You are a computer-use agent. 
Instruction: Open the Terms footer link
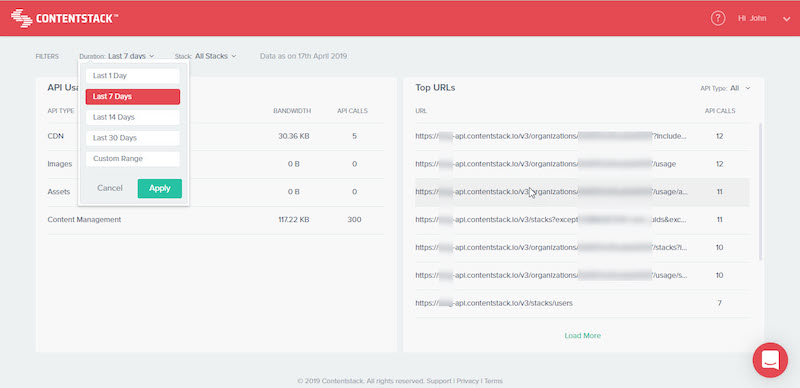pos(493,381)
